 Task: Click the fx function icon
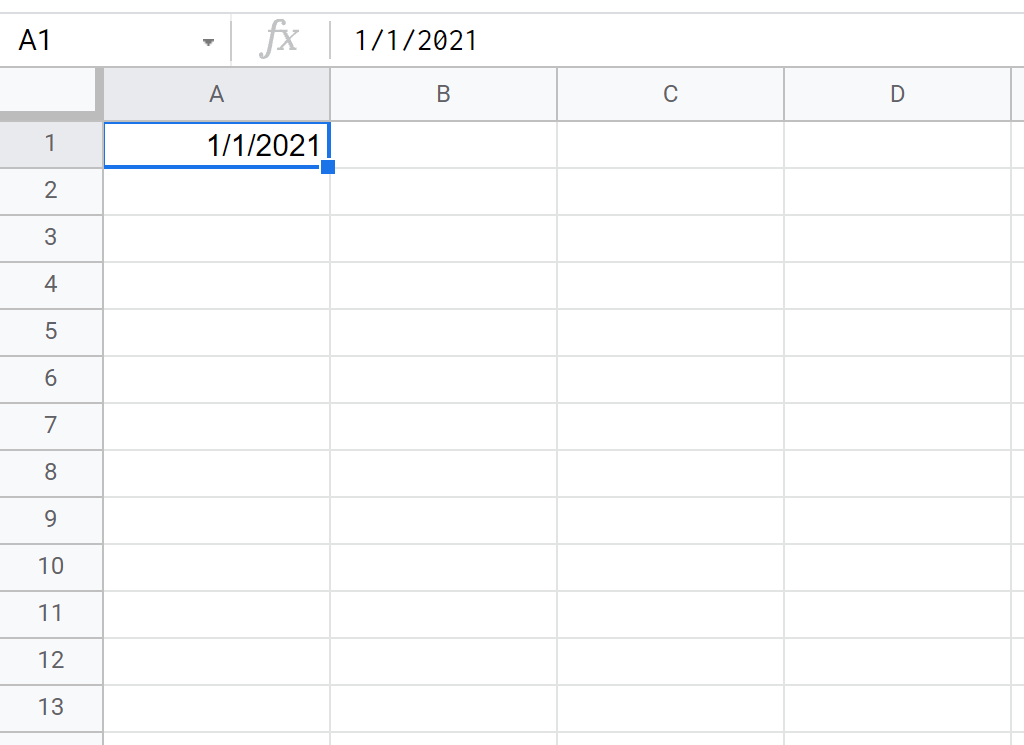click(279, 41)
